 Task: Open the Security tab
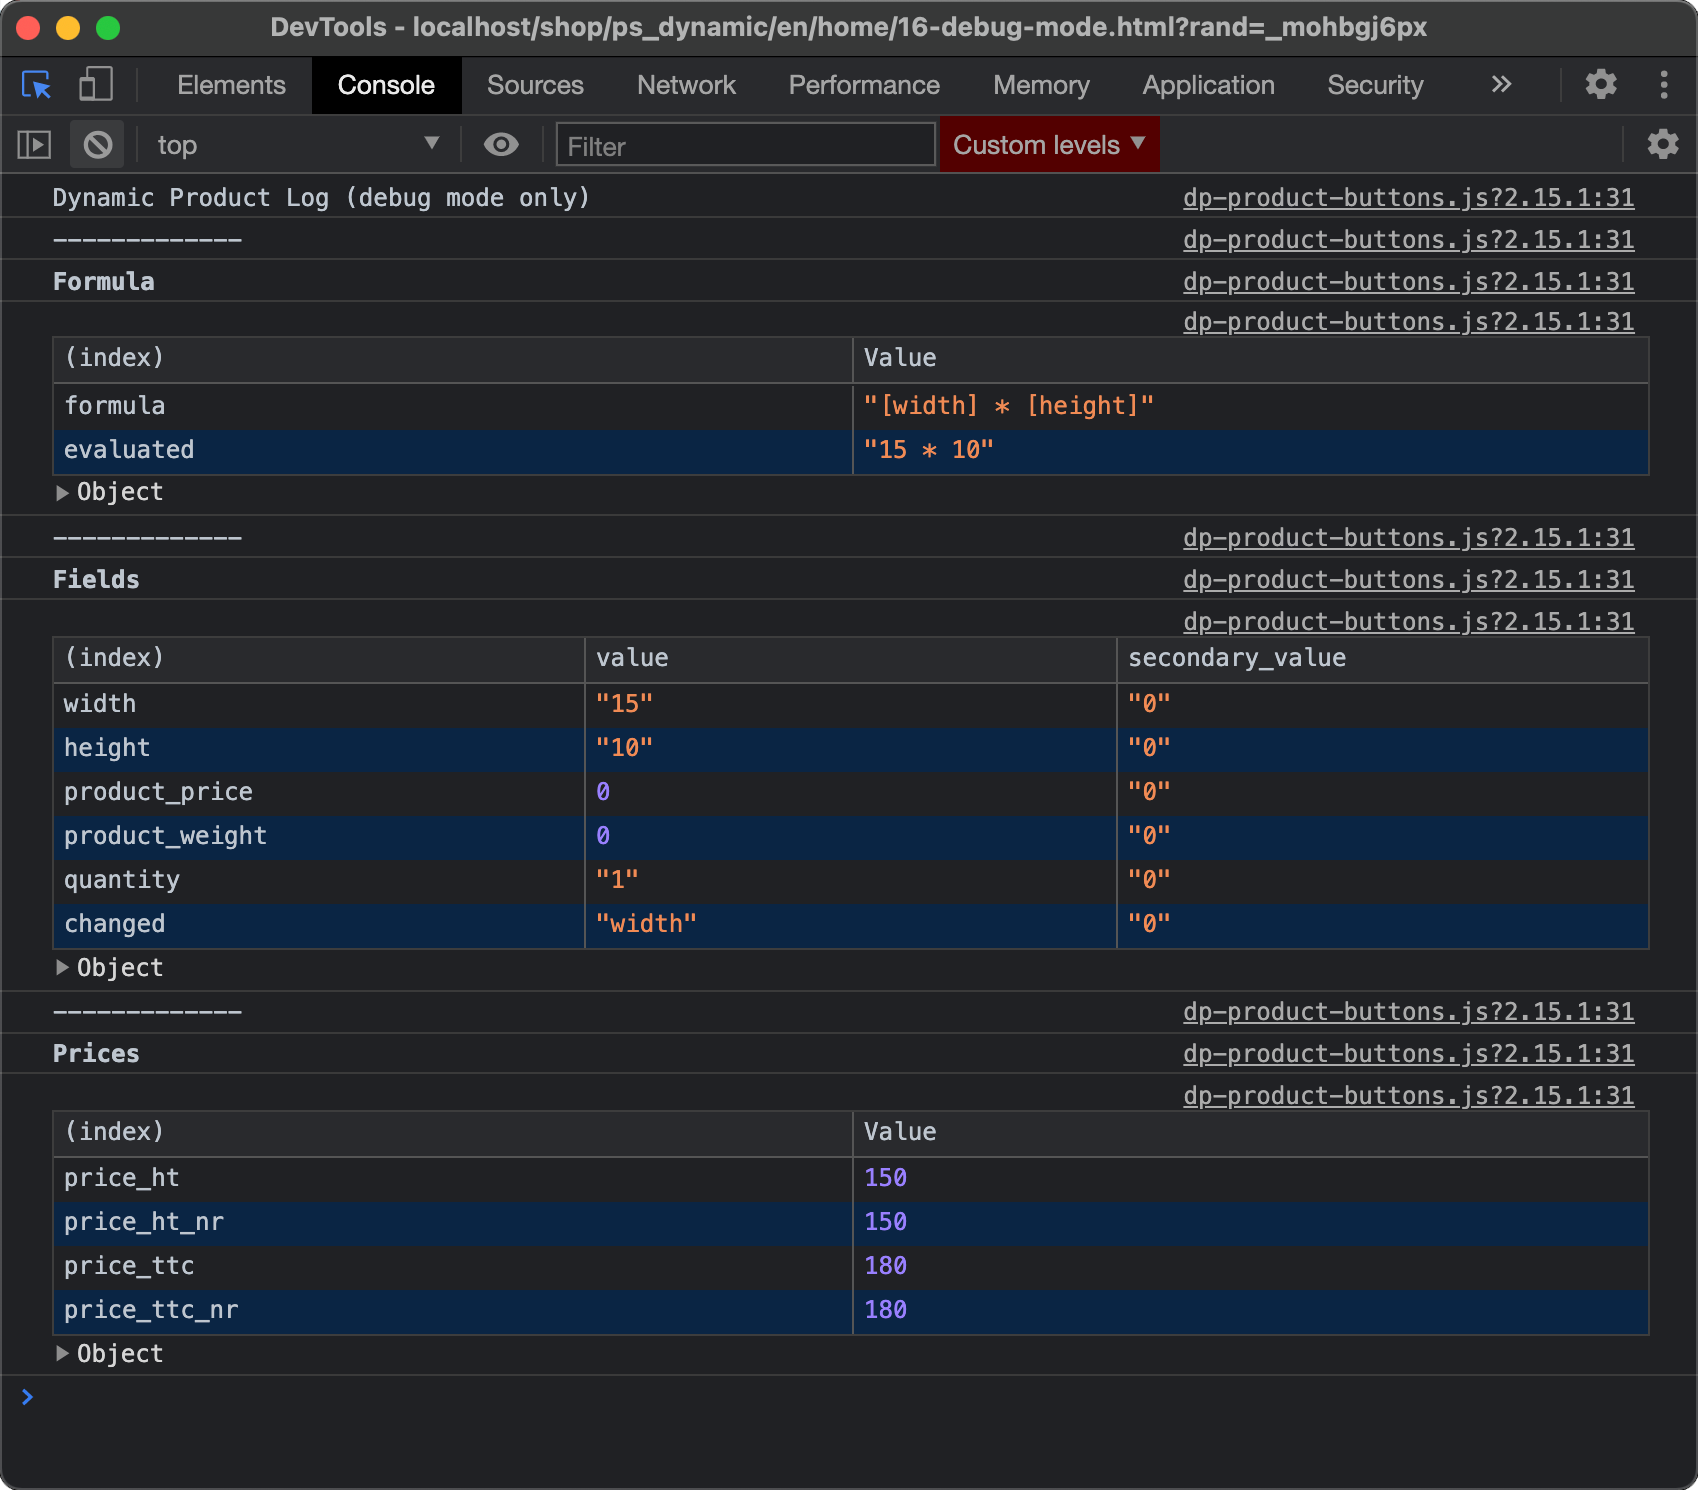[x=1375, y=85]
